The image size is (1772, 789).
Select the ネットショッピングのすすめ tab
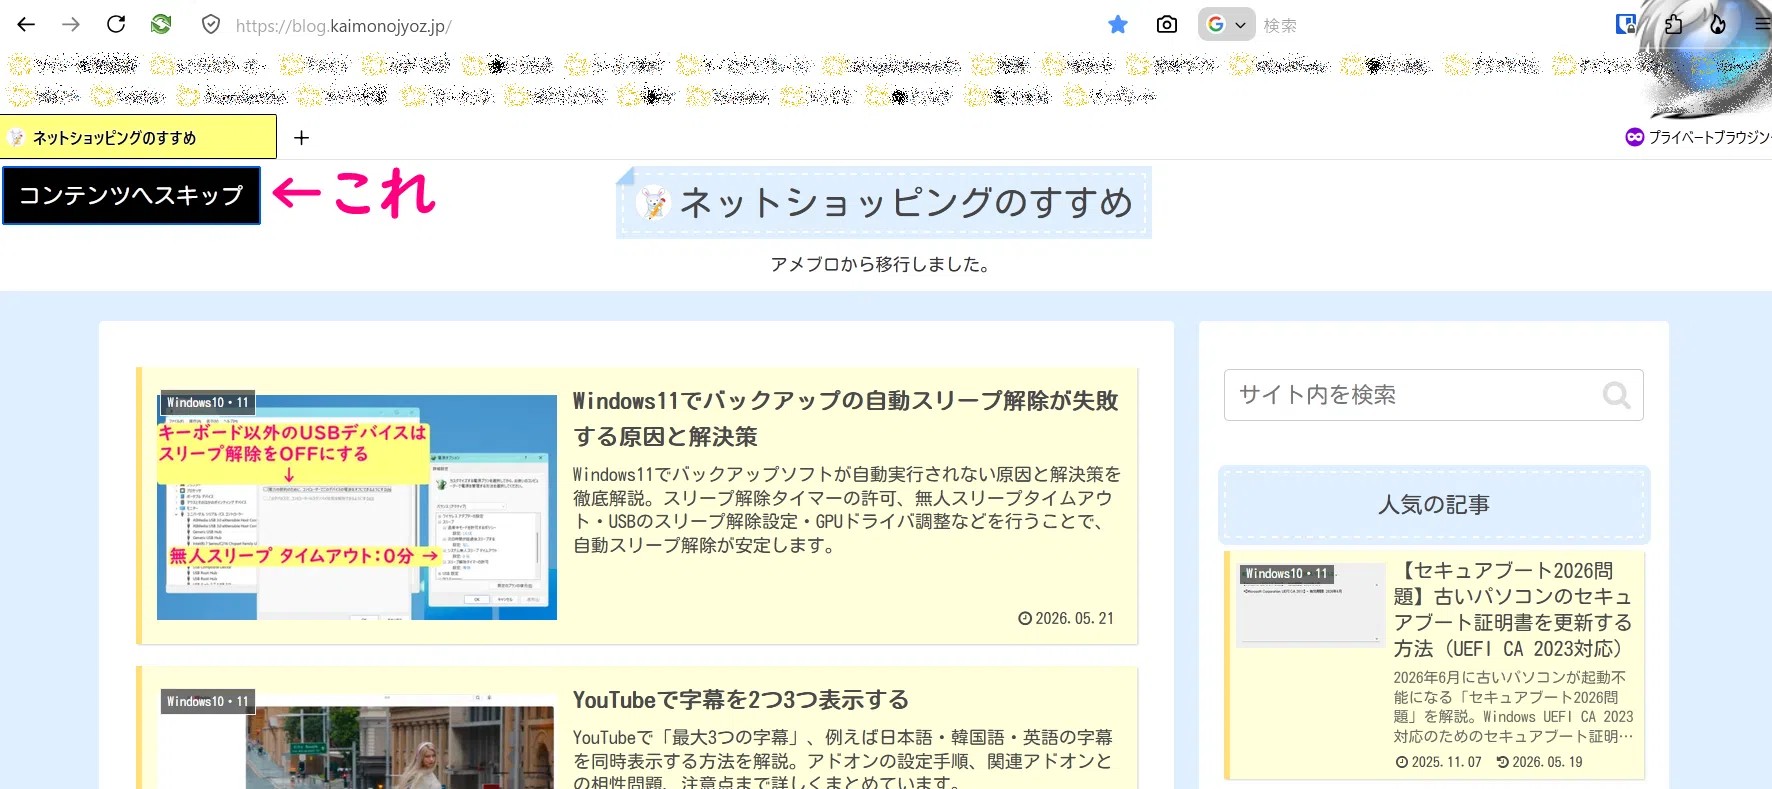click(138, 137)
